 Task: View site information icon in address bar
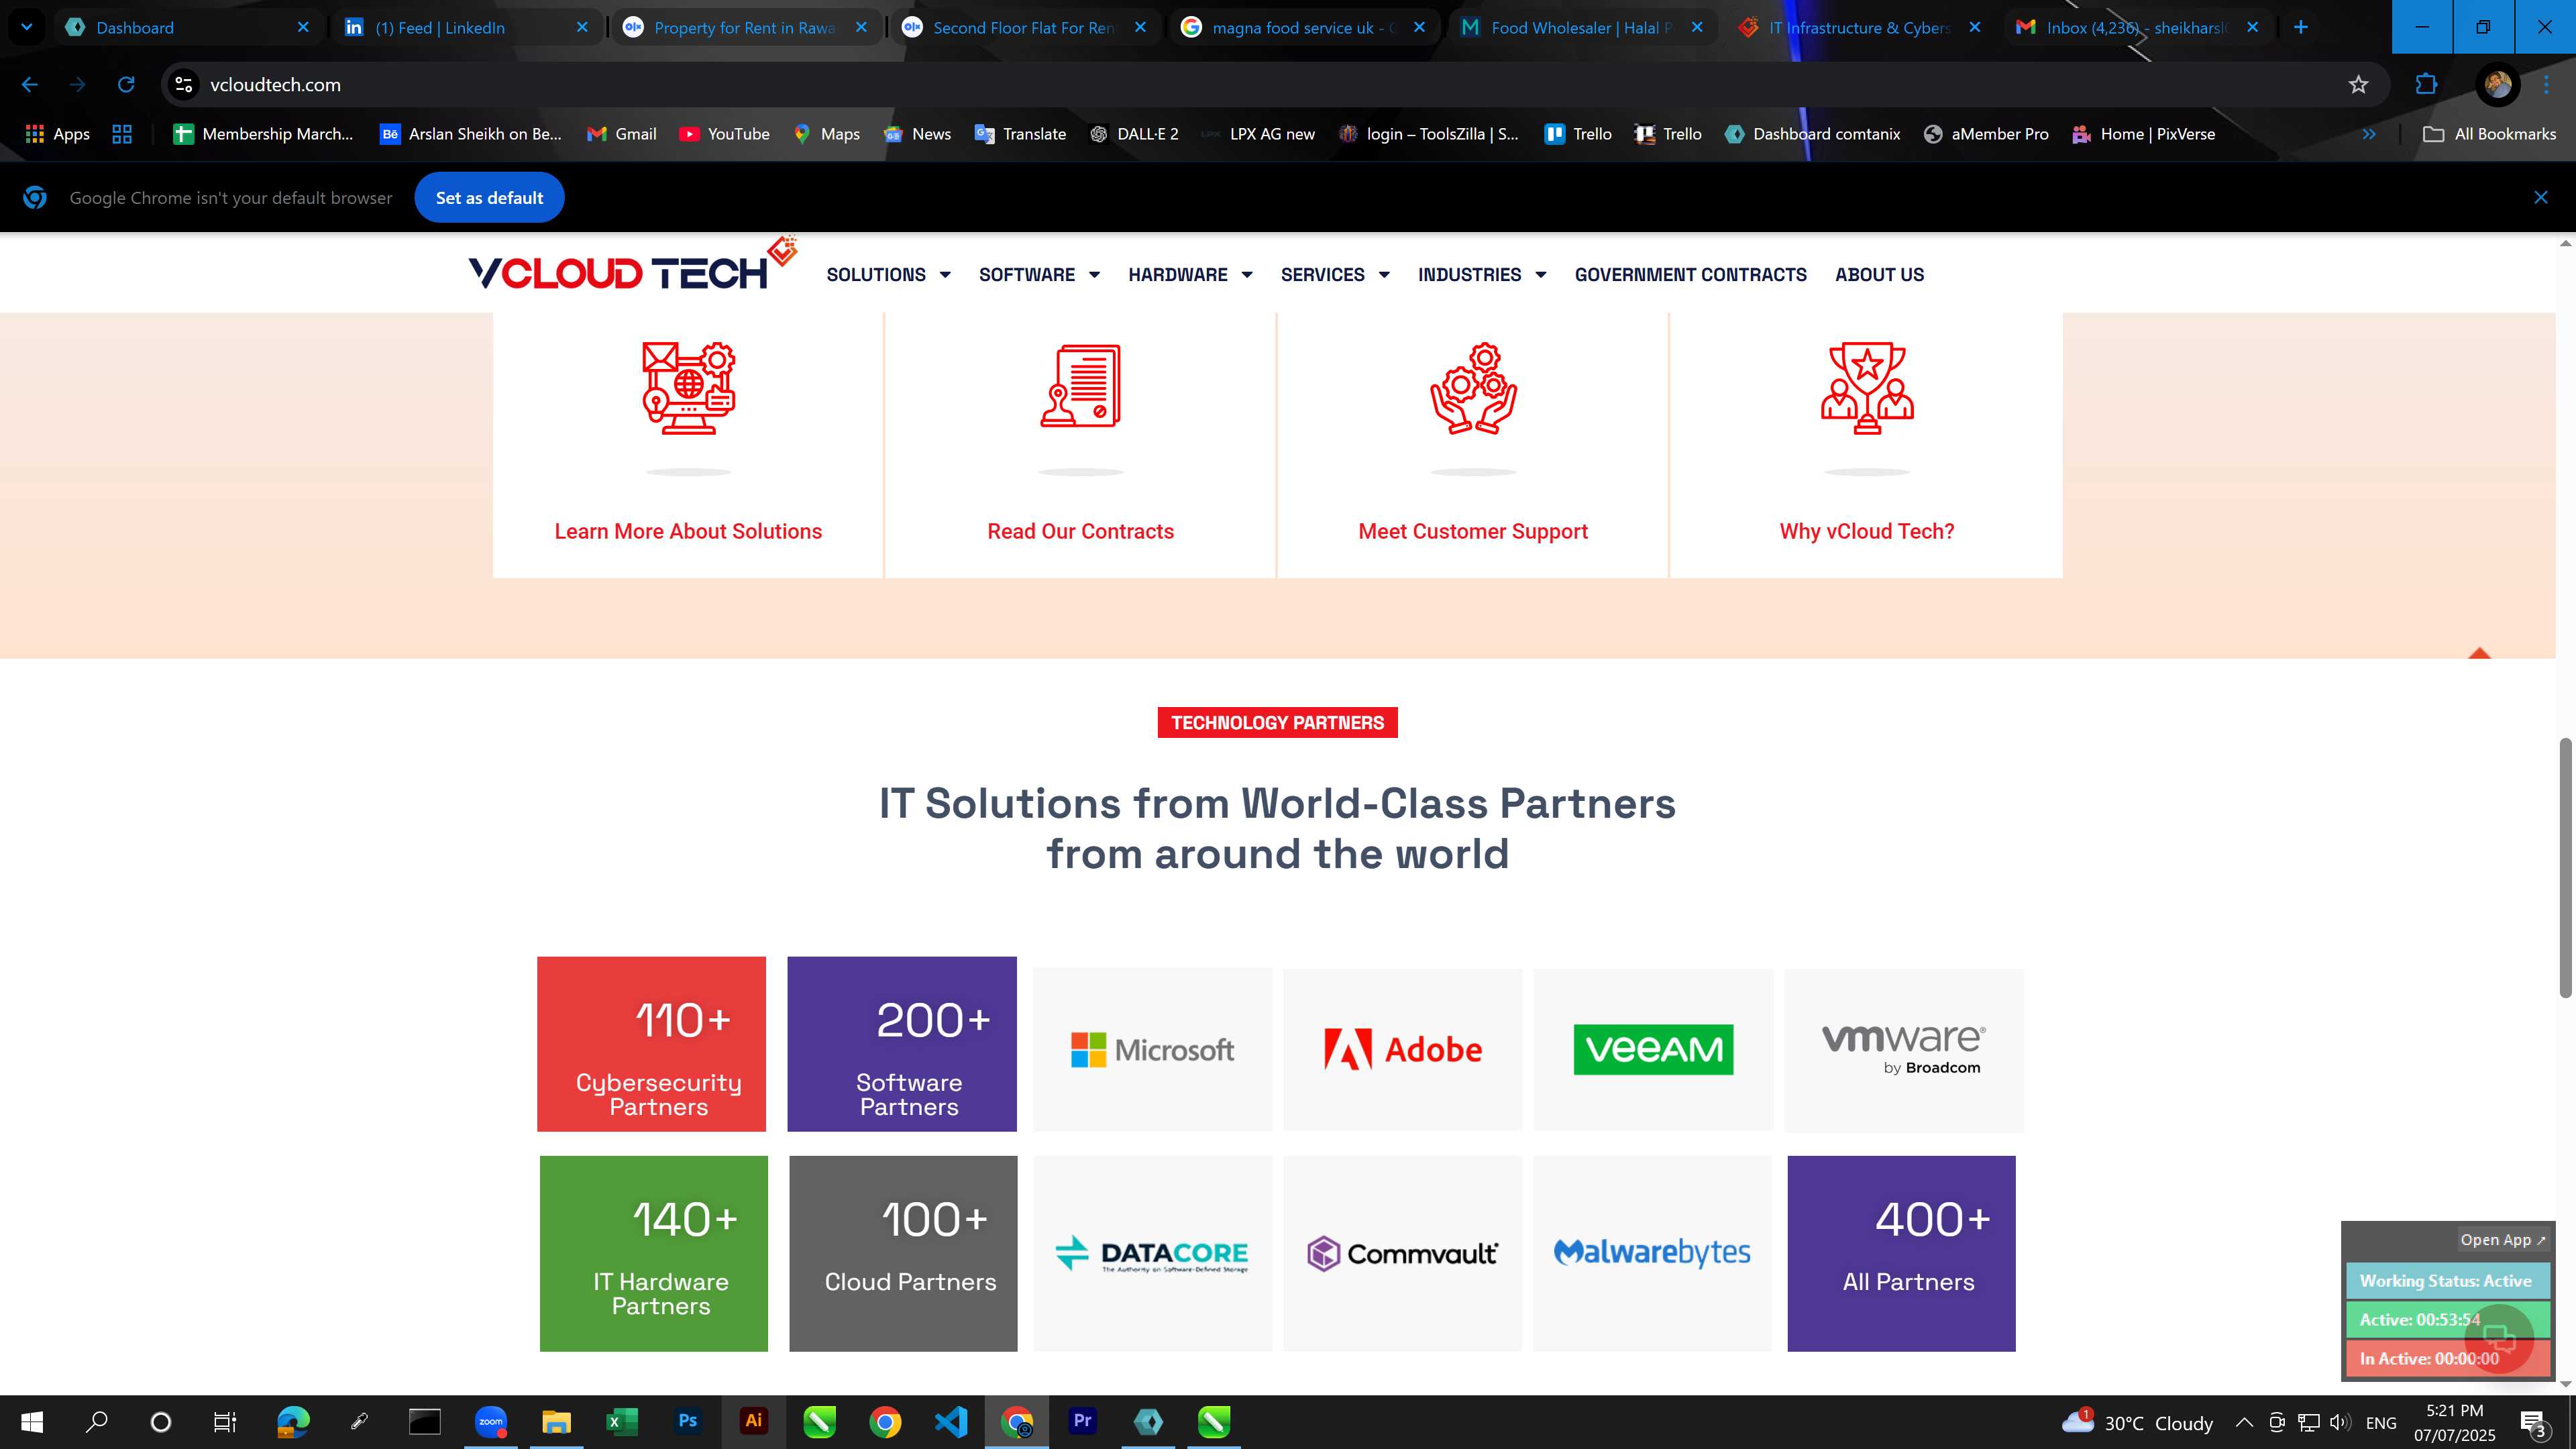184,85
